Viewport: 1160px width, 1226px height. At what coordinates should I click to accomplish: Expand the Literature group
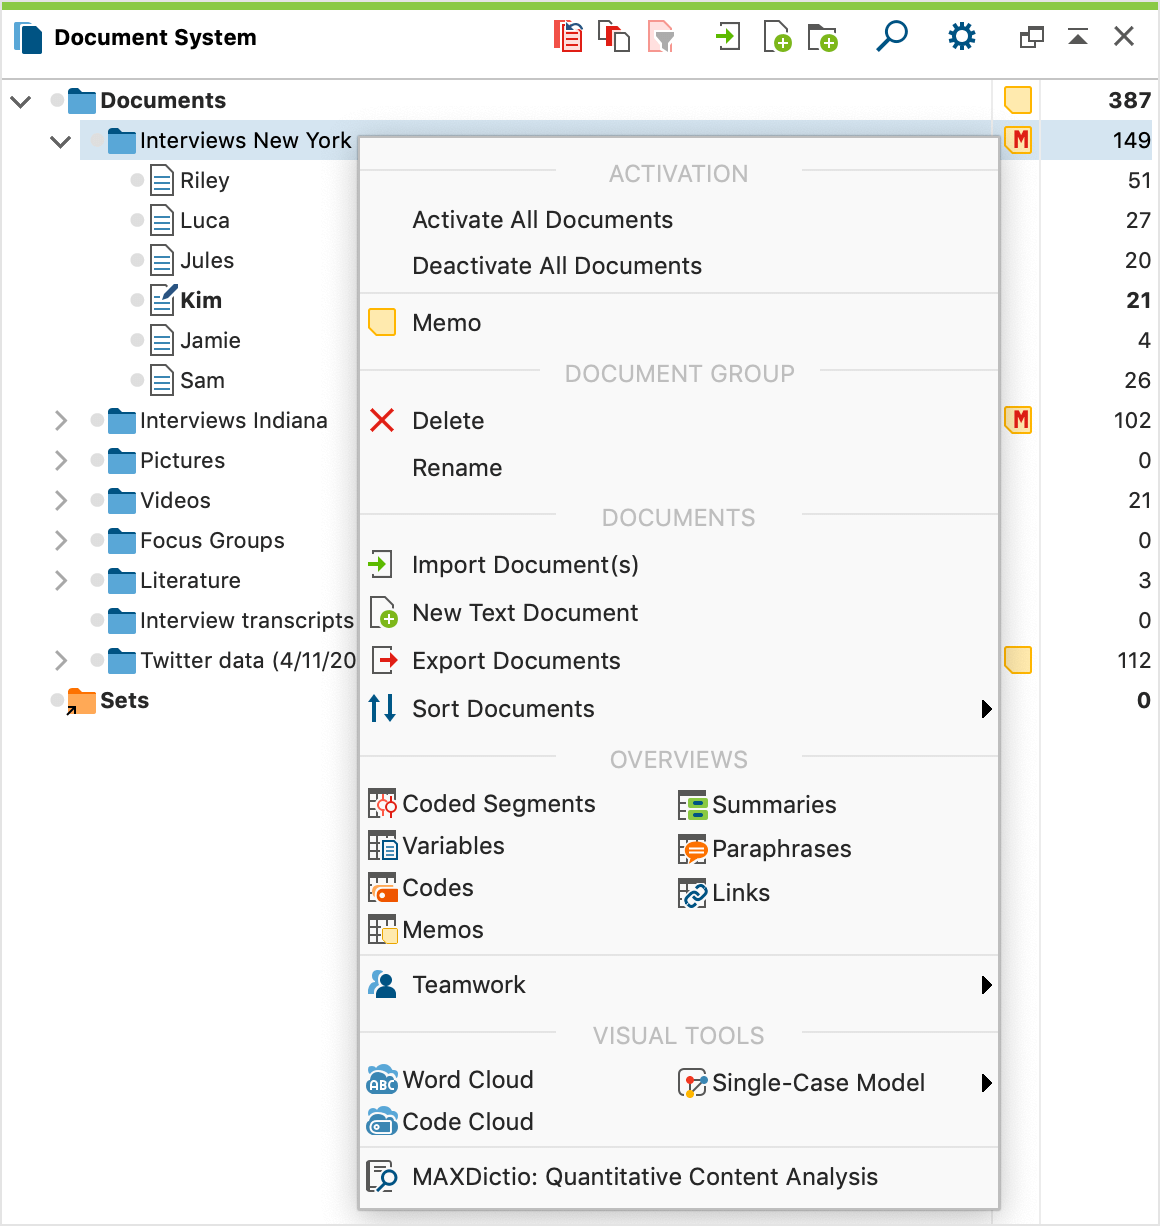coord(61,580)
